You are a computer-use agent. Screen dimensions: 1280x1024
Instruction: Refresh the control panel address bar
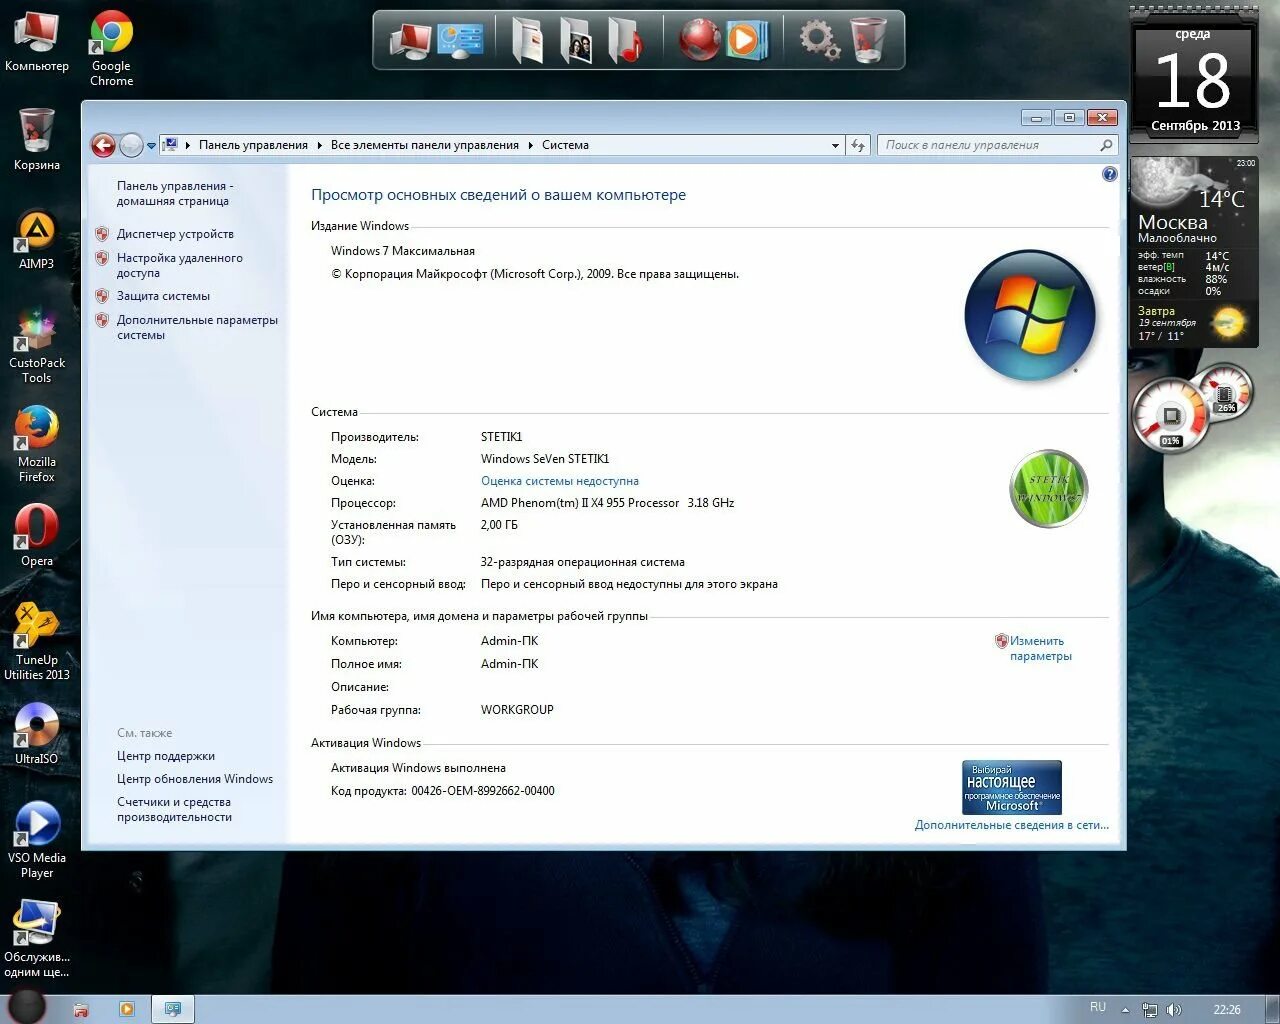pyautogui.click(x=858, y=145)
